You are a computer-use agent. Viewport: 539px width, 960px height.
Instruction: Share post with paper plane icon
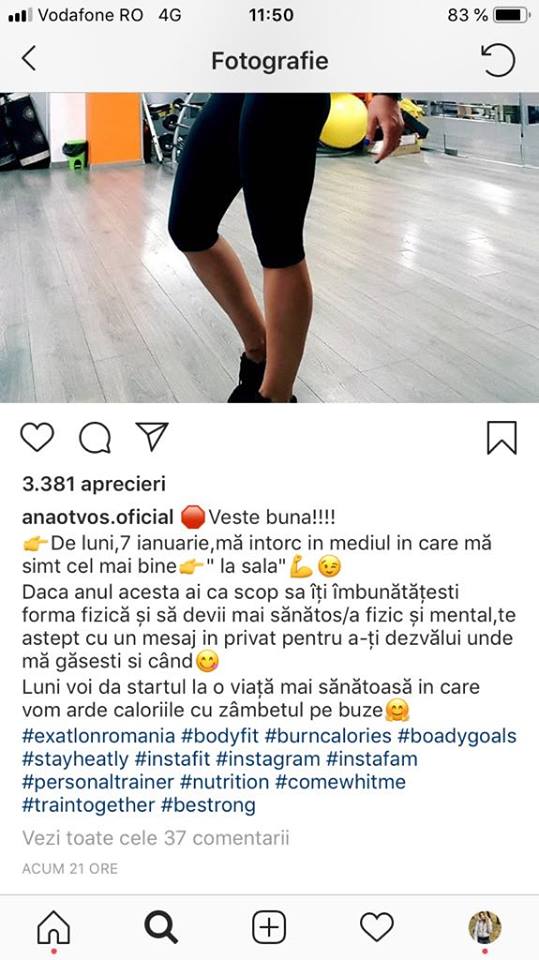click(152, 437)
